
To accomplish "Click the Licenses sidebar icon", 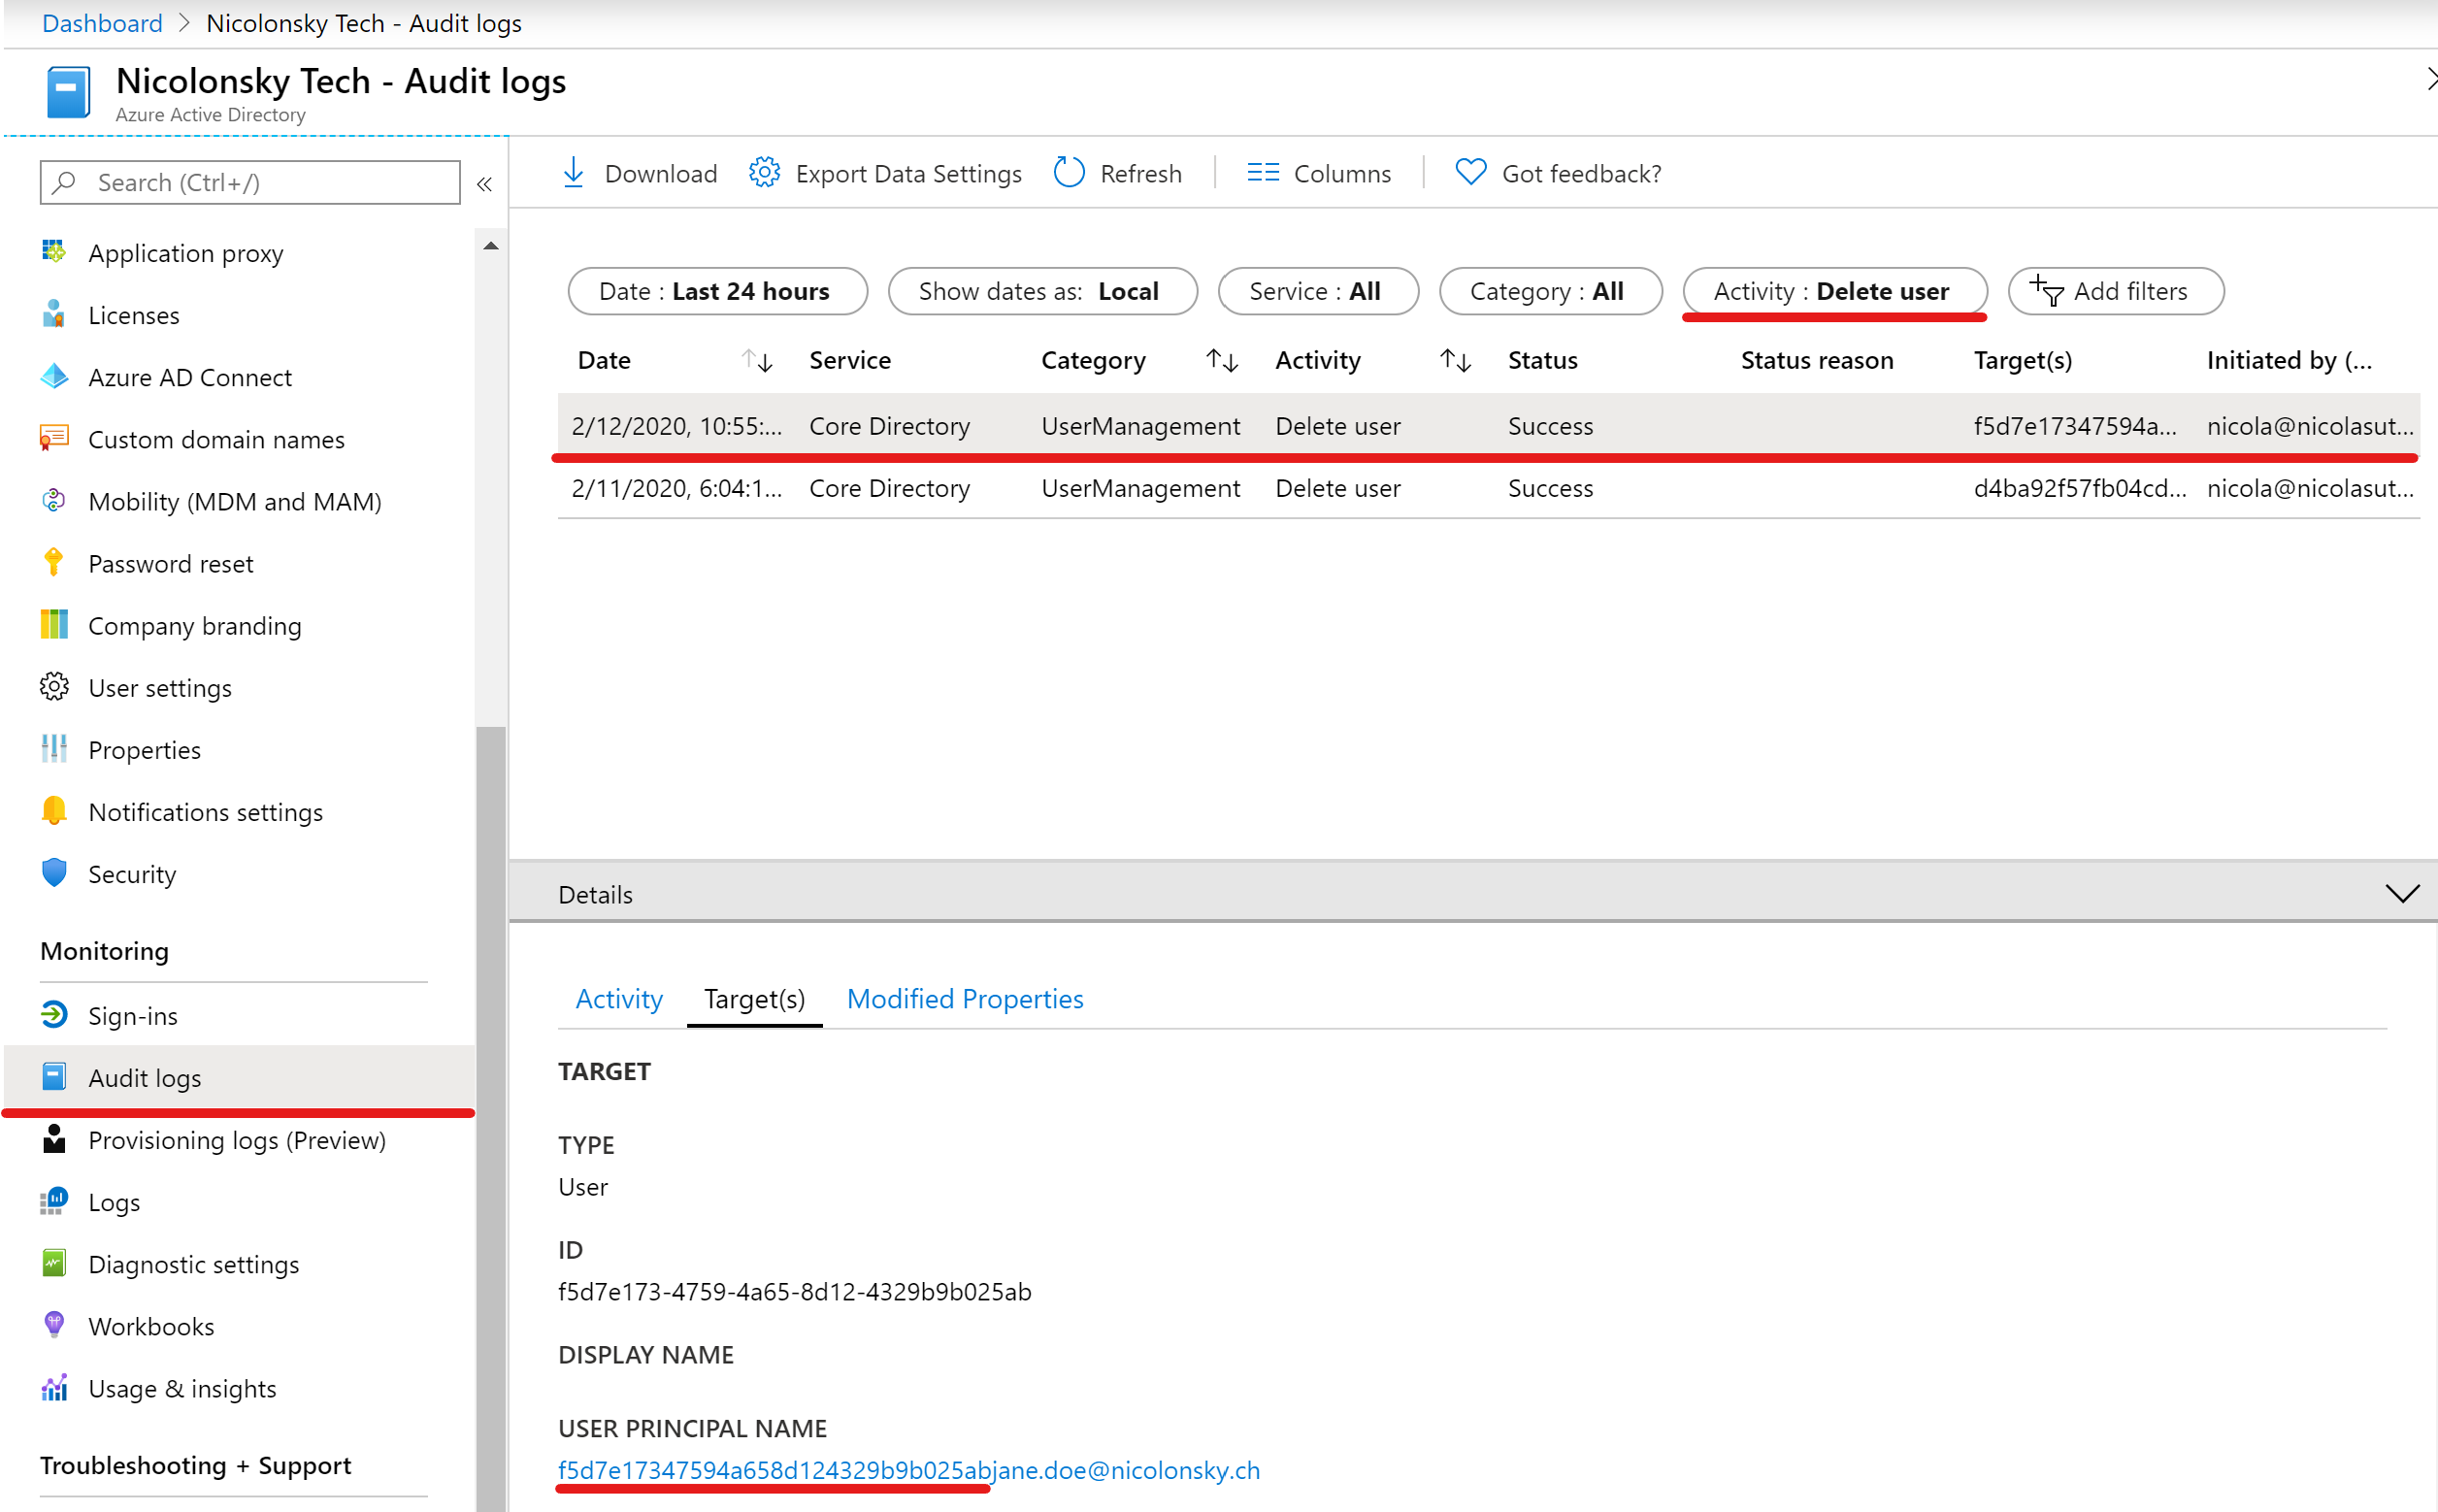I will pyautogui.click(x=54, y=314).
